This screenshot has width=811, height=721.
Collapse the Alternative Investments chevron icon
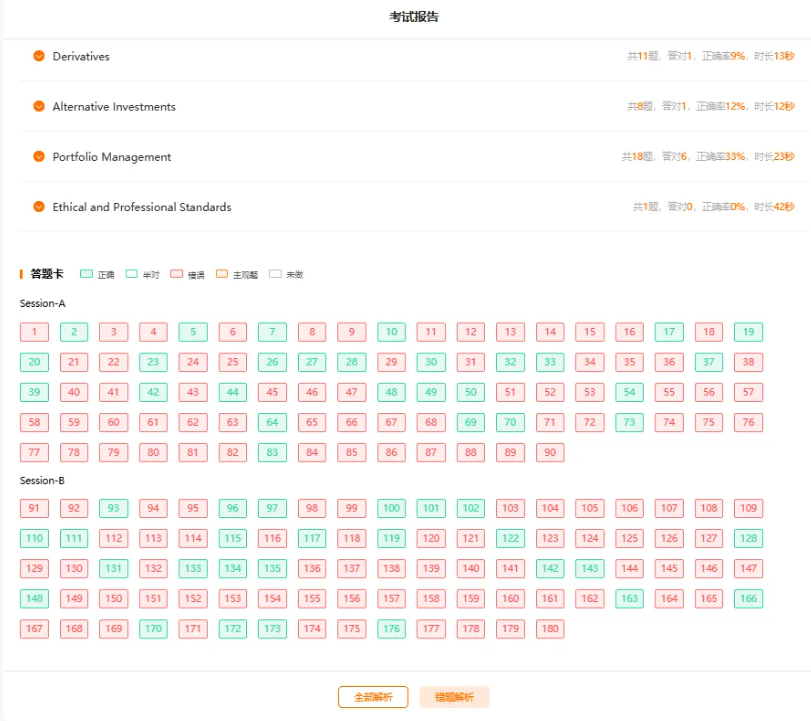(x=39, y=106)
